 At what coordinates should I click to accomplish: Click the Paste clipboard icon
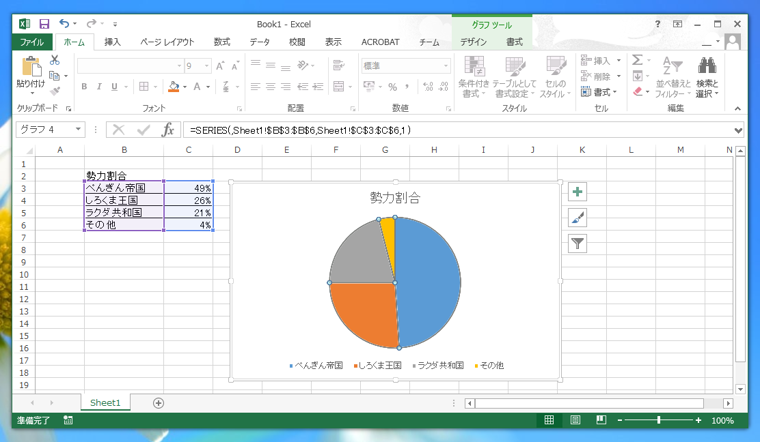pos(32,66)
